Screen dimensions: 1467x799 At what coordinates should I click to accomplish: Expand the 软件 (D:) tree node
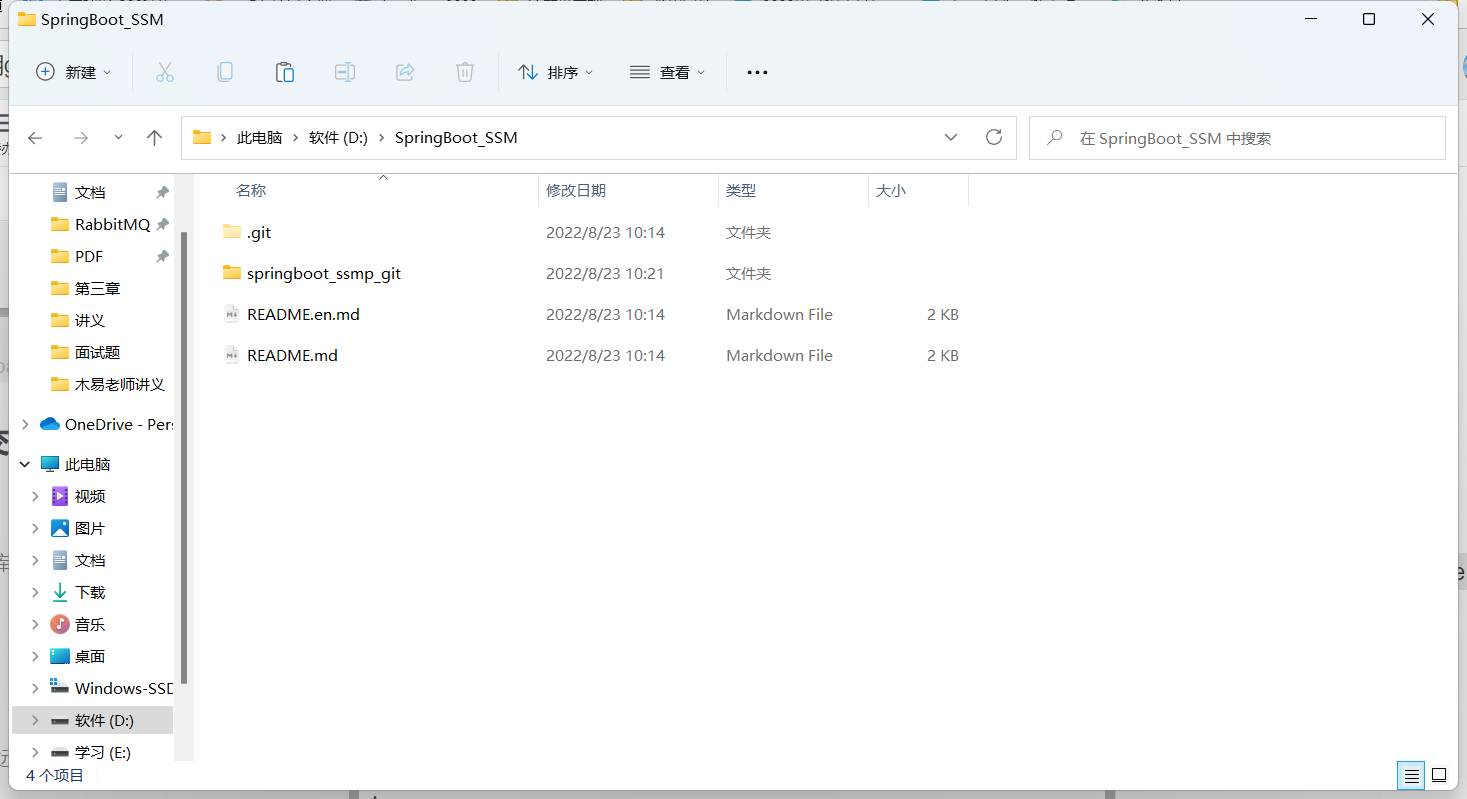[36, 720]
